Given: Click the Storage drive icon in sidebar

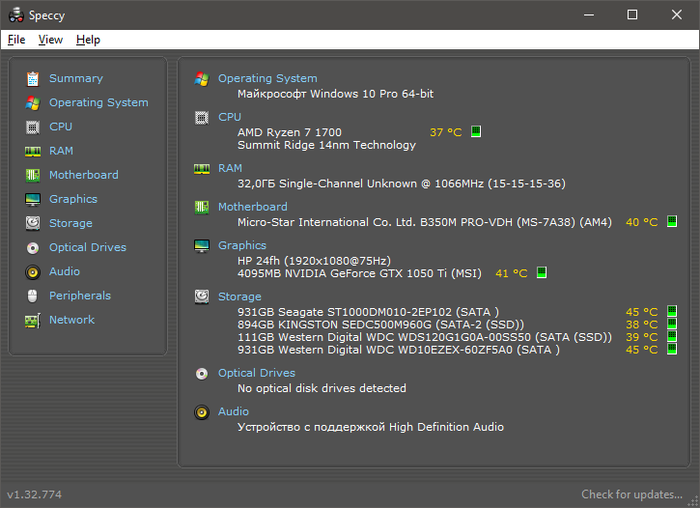Looking at the screenshot, I should click(x=33, y=223).
